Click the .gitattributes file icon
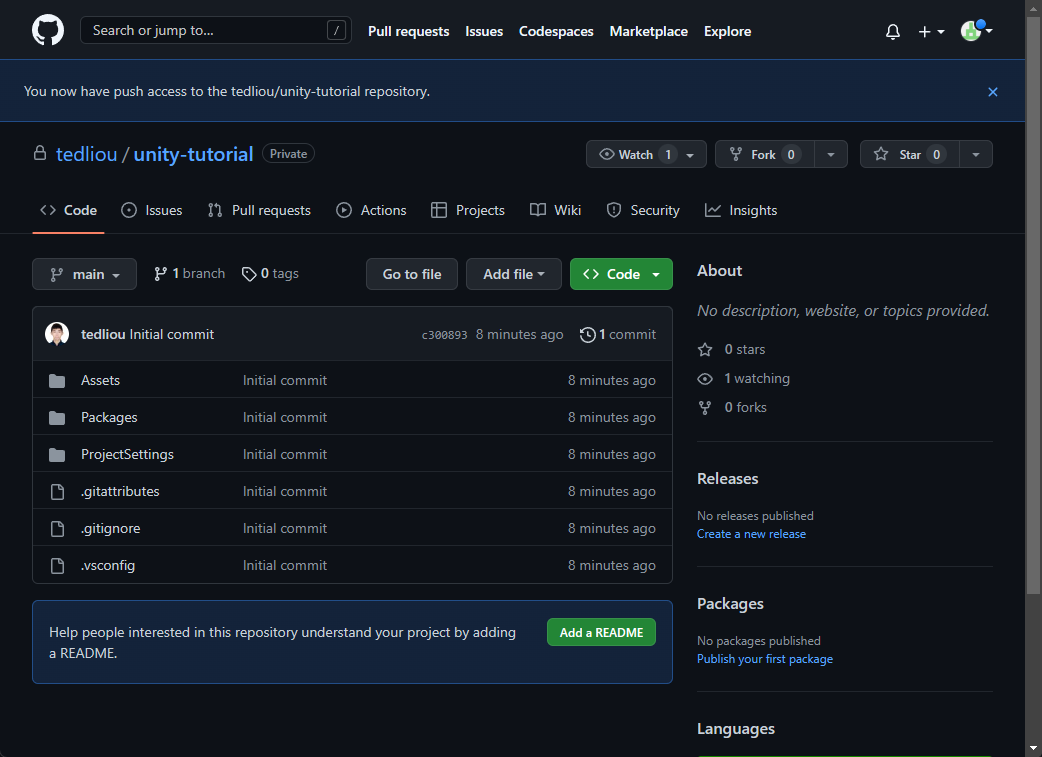The width and height of the screenshot is (1042, 757). point(58,492)
